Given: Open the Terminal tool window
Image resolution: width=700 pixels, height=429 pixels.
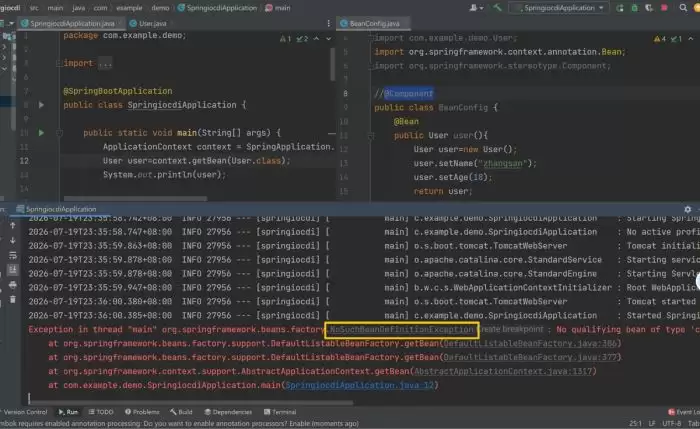Looking at the screenshot, I should (x=280, y=412).
